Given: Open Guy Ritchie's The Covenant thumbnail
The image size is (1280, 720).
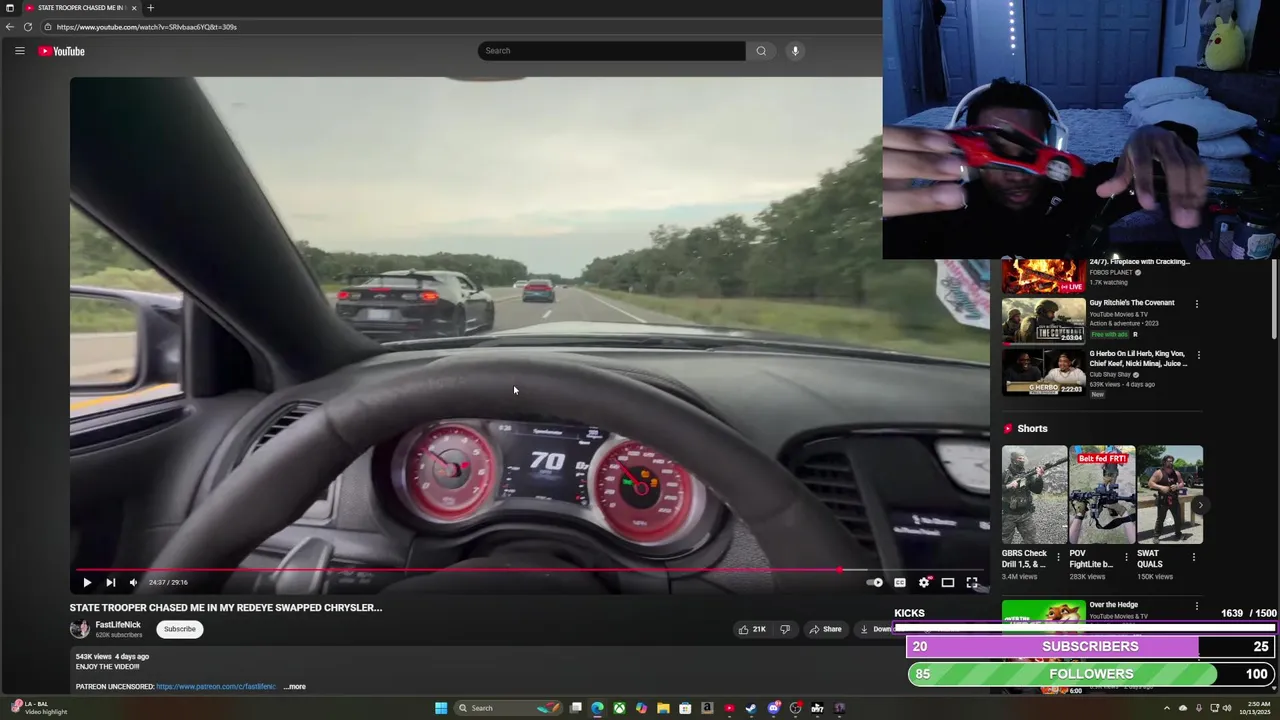Looking at the screenshot, I should (1043, 320).
